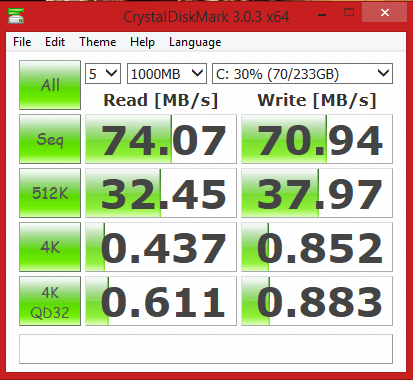413x380 pixels.
Task: Click the 4K QD32 read result 0.611
Action: pyautogui.click(x=161, y=301)
